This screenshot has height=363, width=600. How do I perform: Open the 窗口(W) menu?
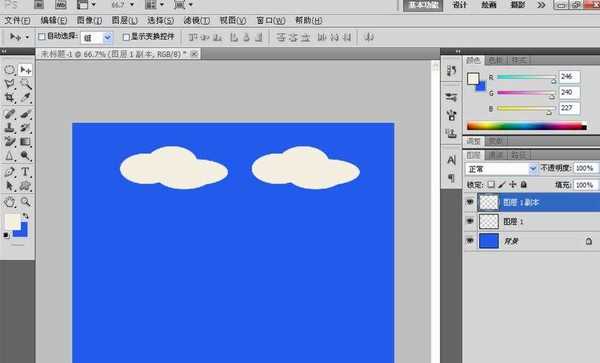pos(271,20)
